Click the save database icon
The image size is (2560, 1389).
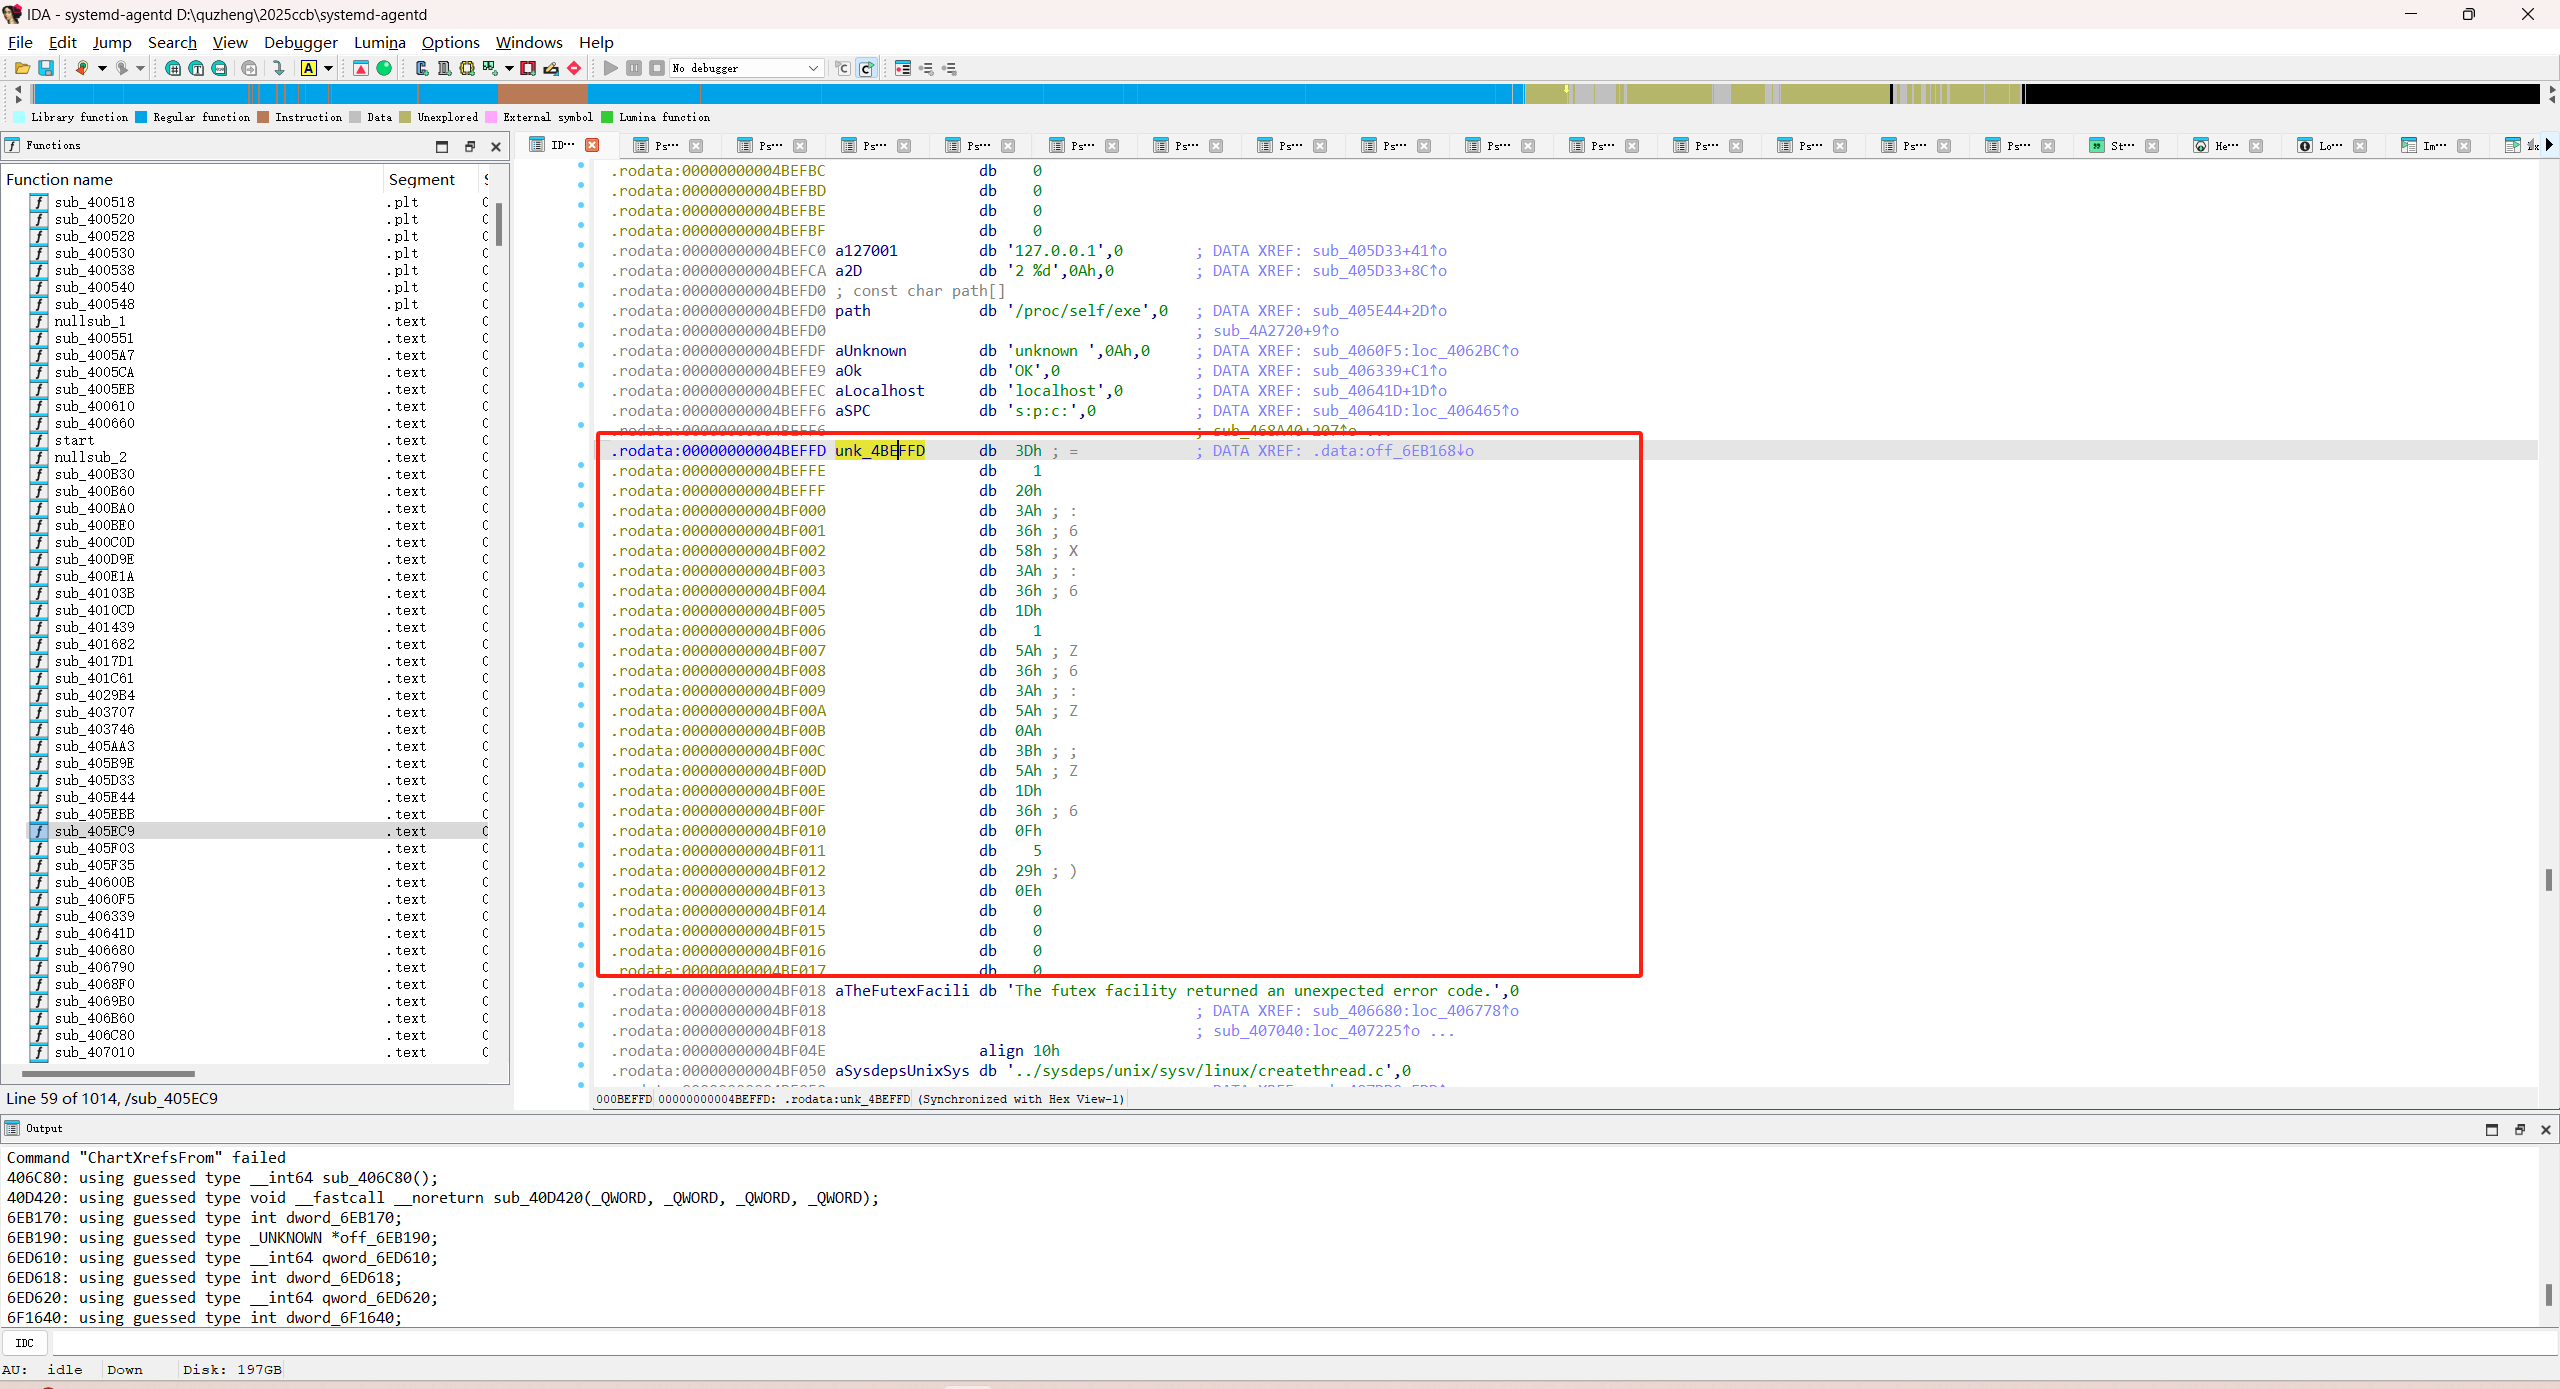point(46,68)
